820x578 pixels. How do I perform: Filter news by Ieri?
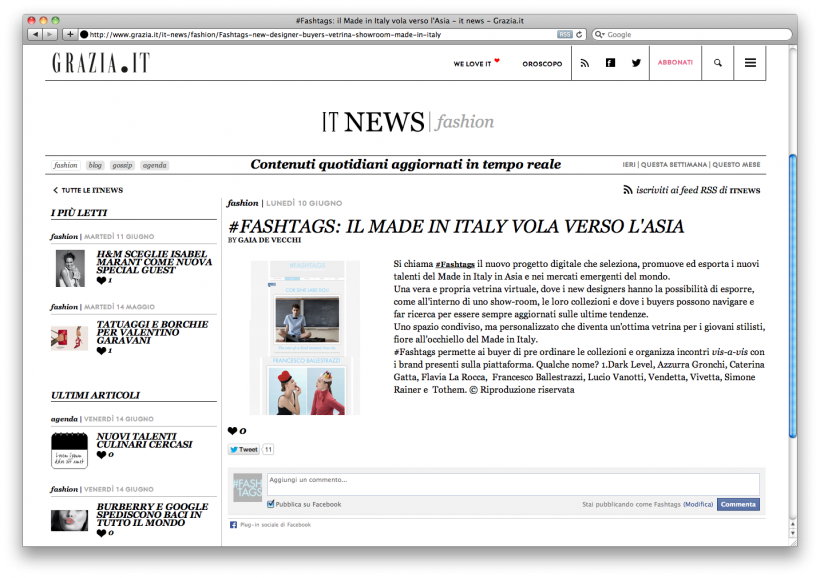tap(629, 165)
